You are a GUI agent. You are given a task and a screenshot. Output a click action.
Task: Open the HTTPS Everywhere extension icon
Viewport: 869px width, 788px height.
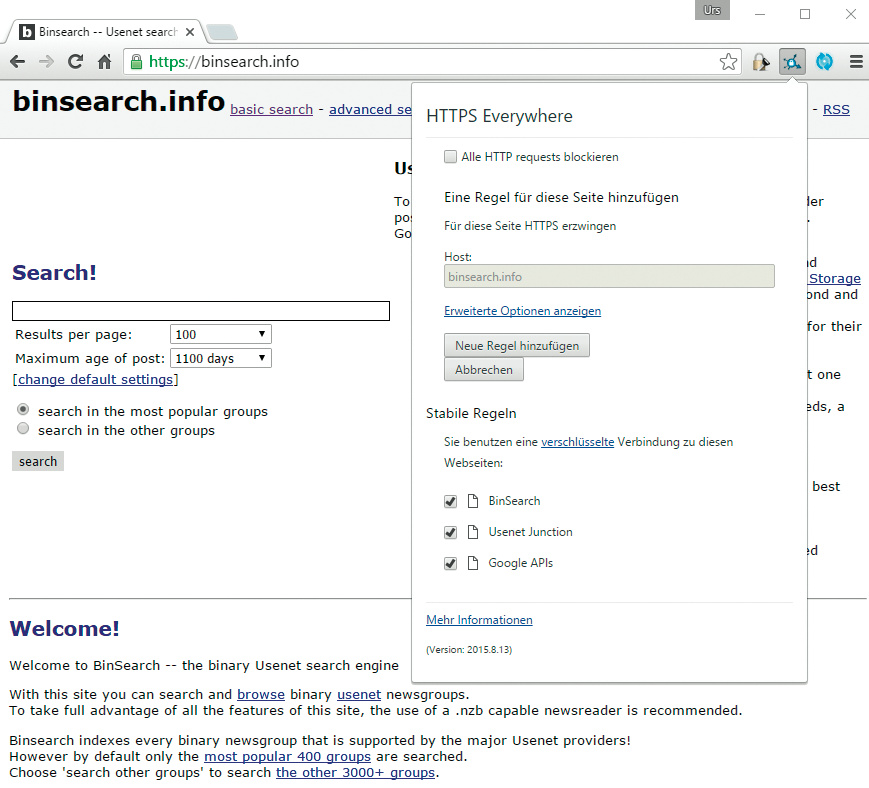click(792, 62)
